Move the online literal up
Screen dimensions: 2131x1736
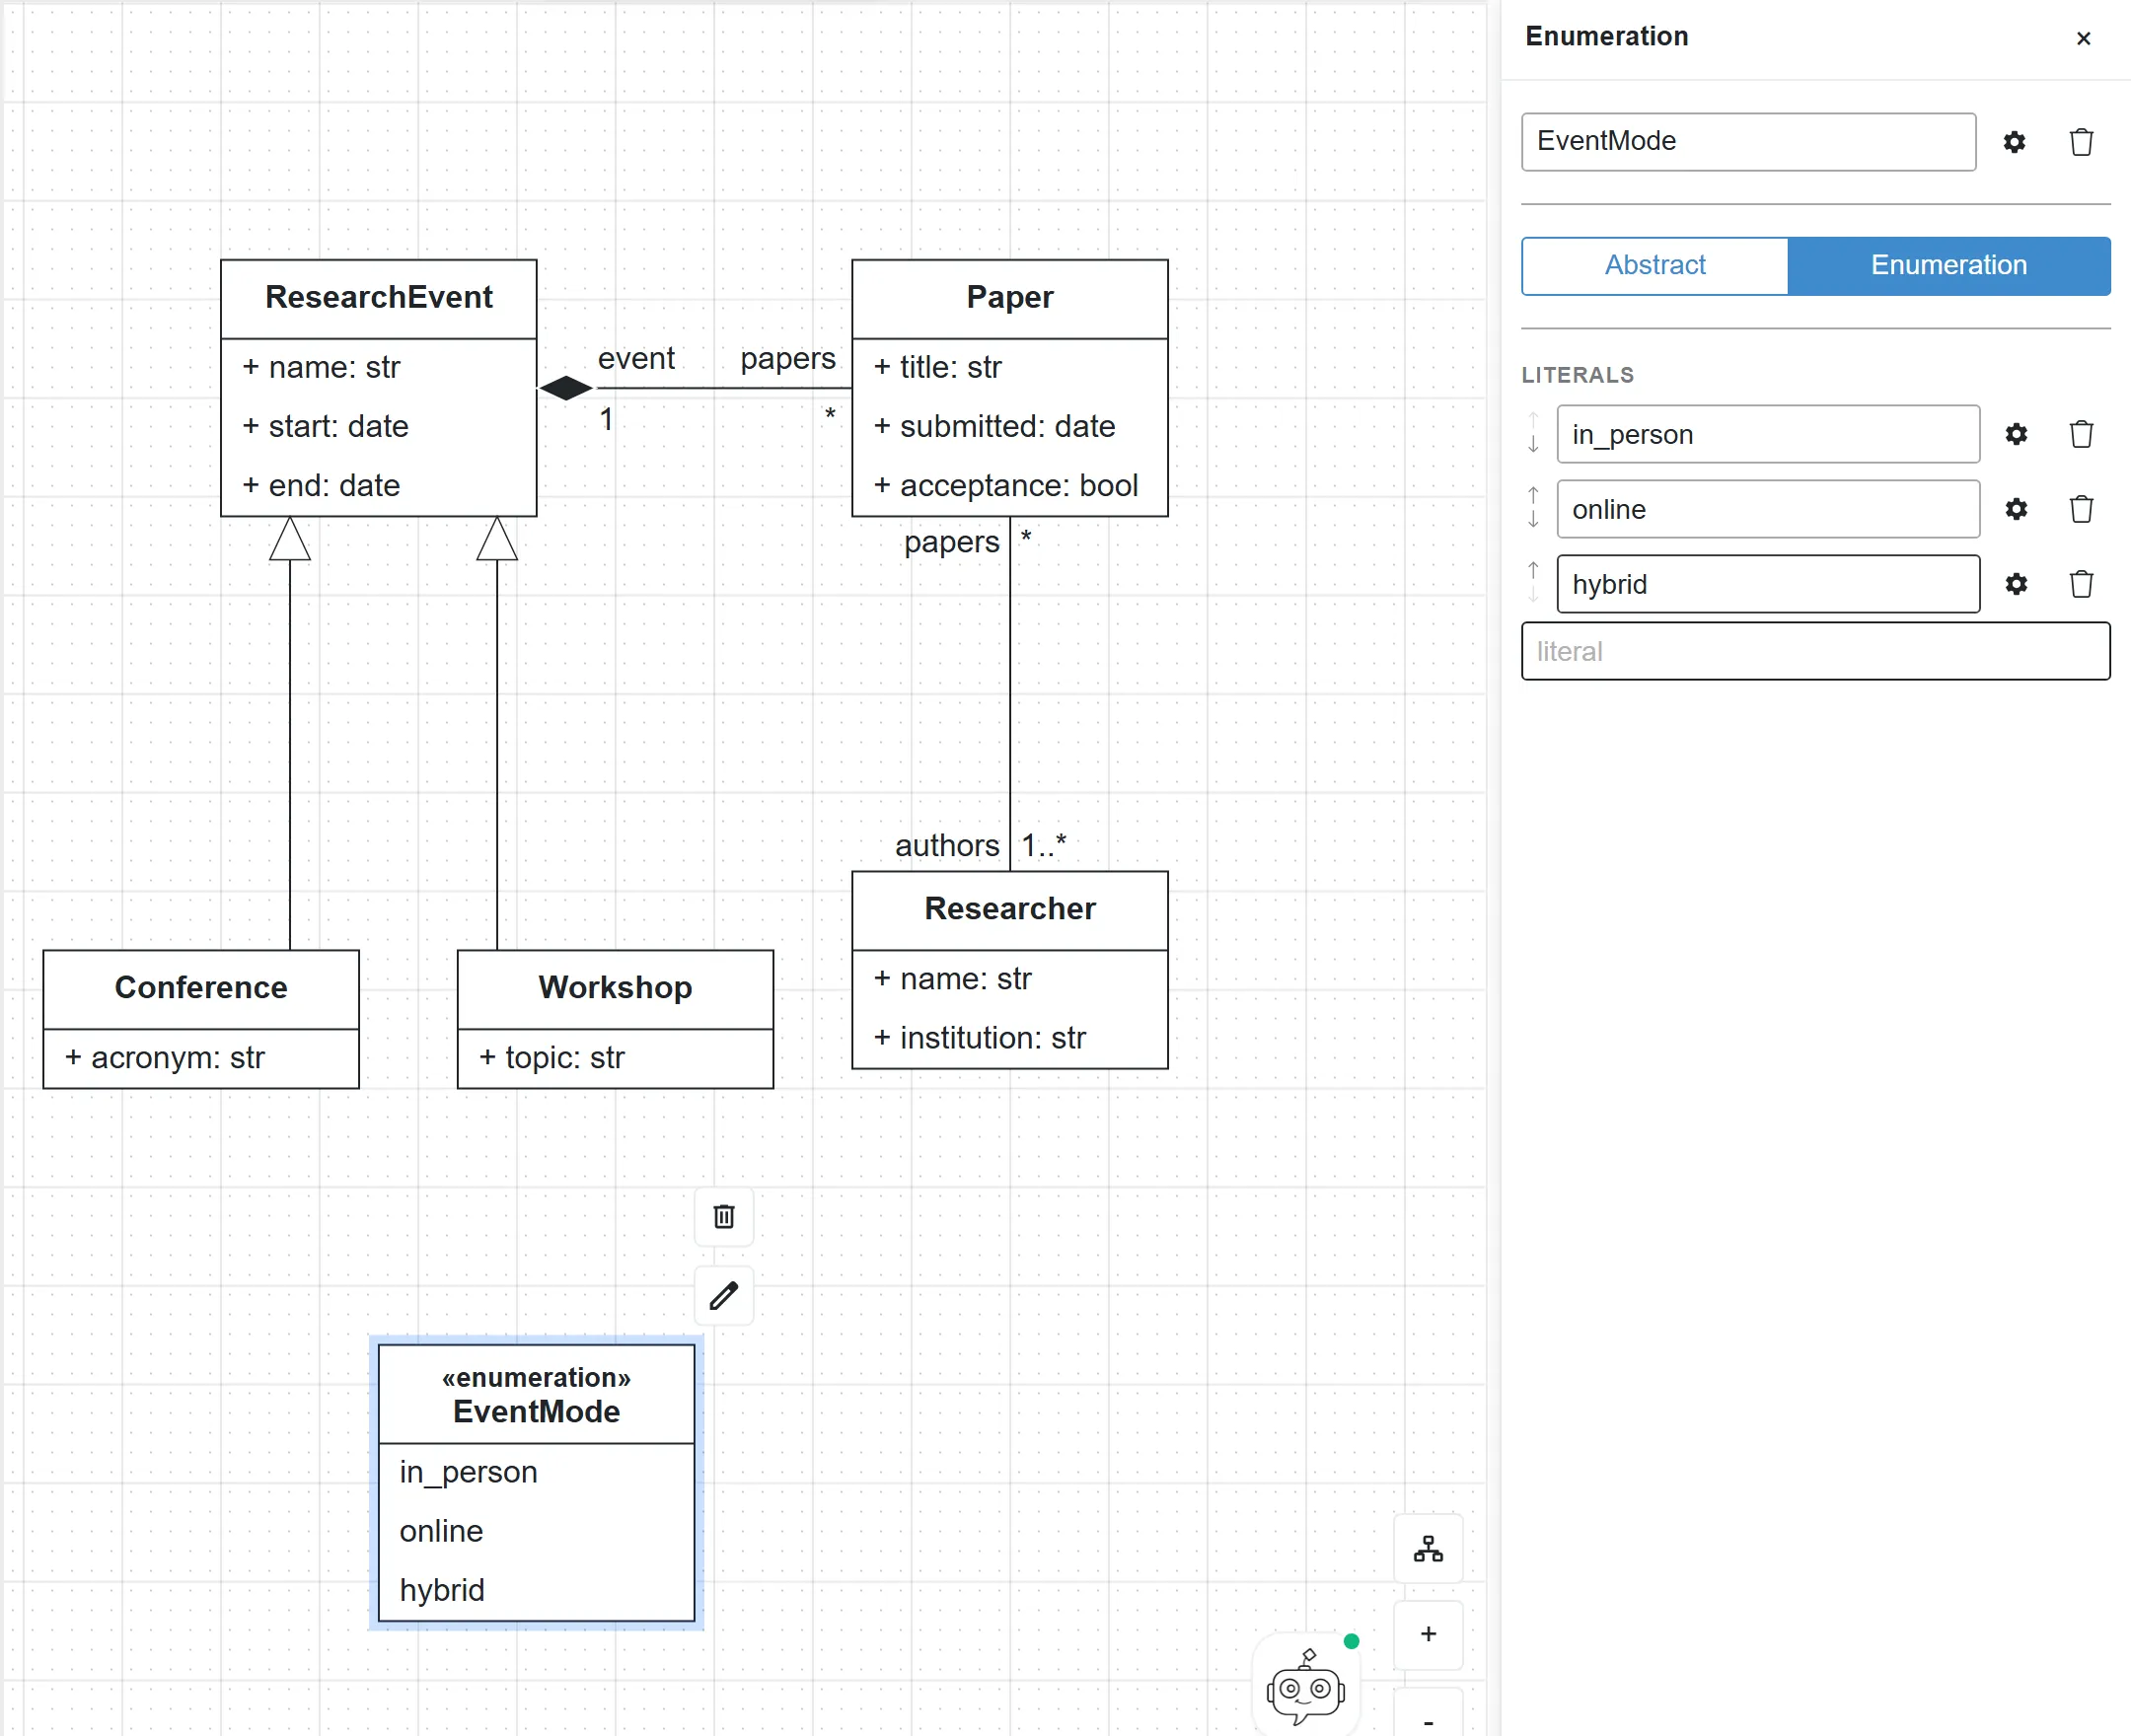1533,495
